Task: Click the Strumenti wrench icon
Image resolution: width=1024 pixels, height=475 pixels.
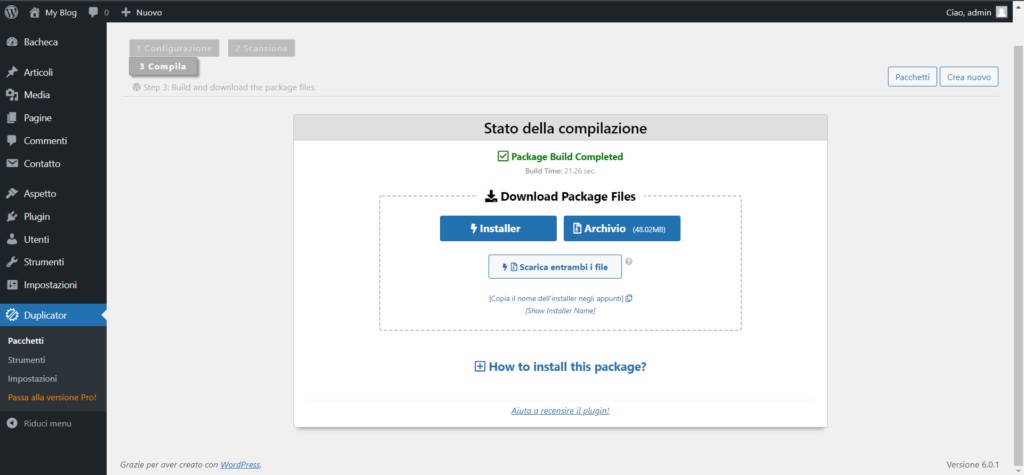Action: (12, 263)
